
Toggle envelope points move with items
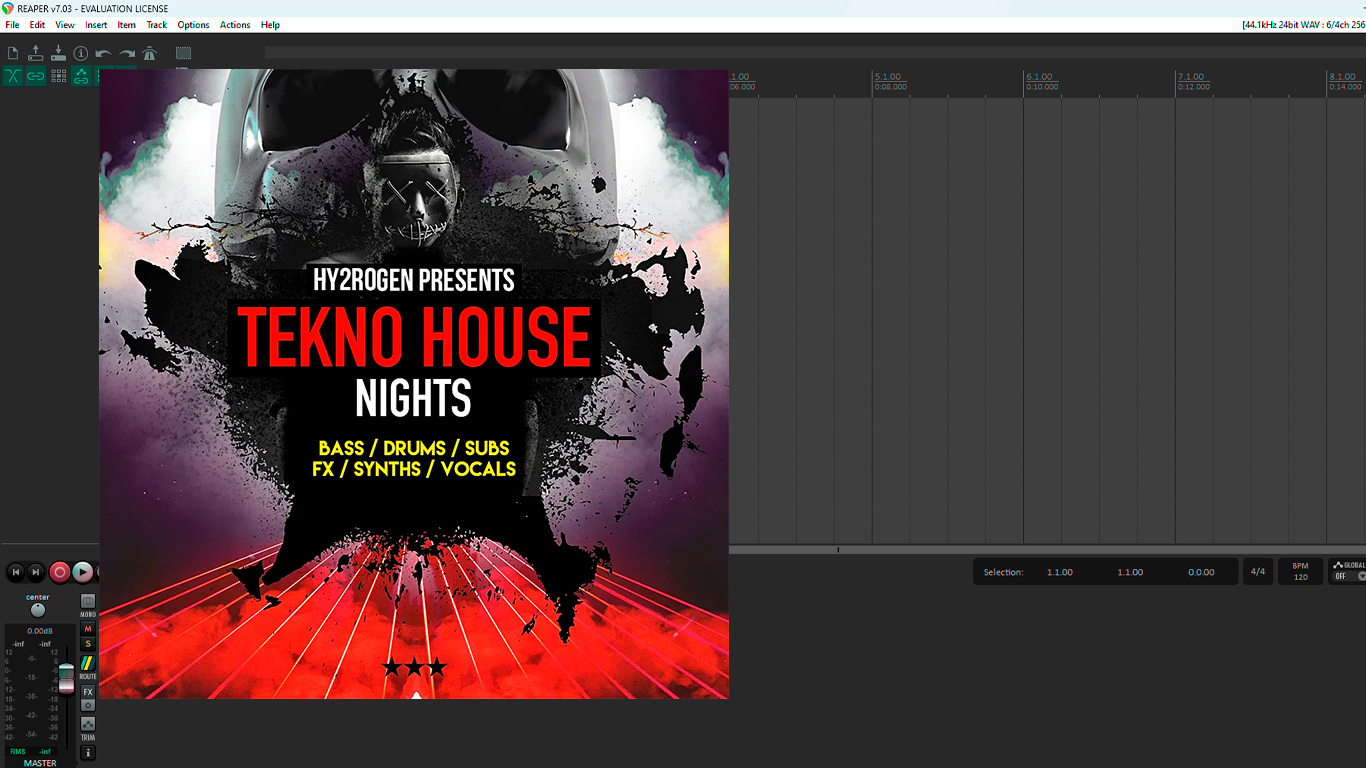click(x=81, y=76)
